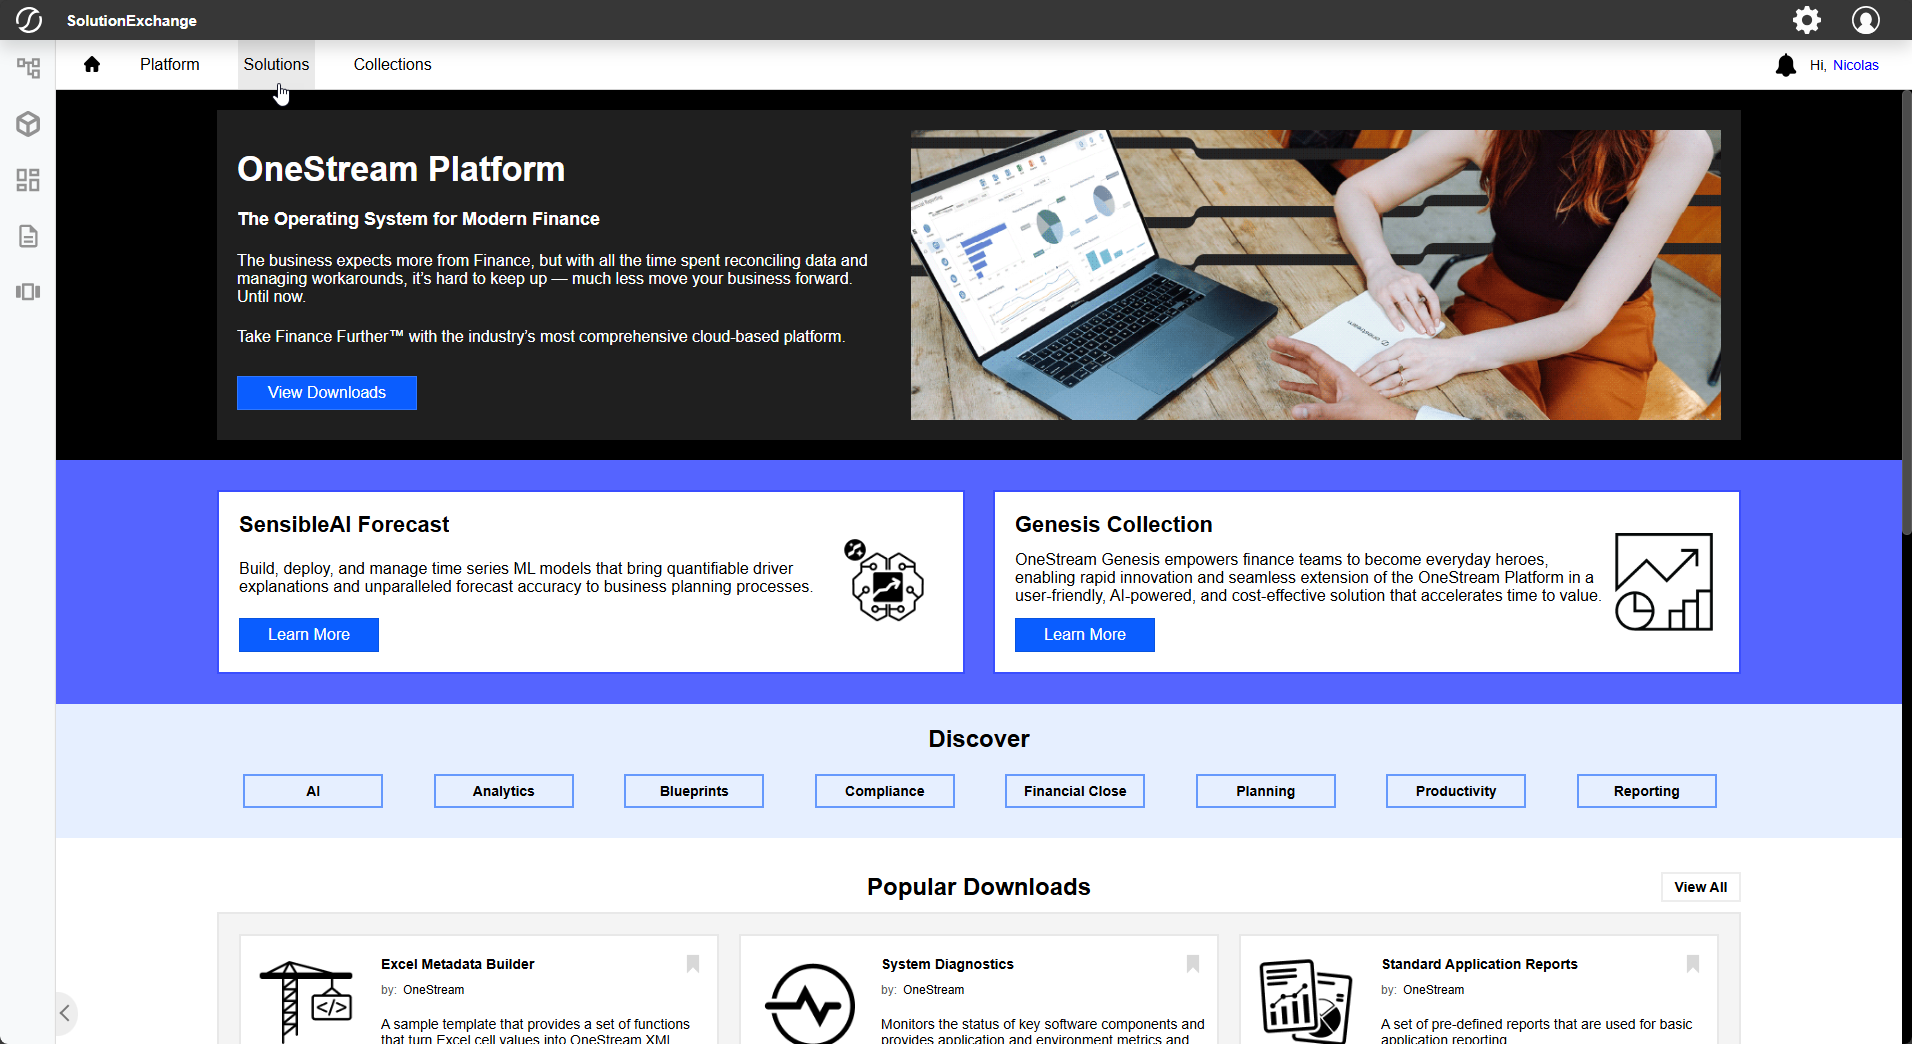
Task: Bookmark the System Diagnostics solution
Action: [x=1193, y=964]
